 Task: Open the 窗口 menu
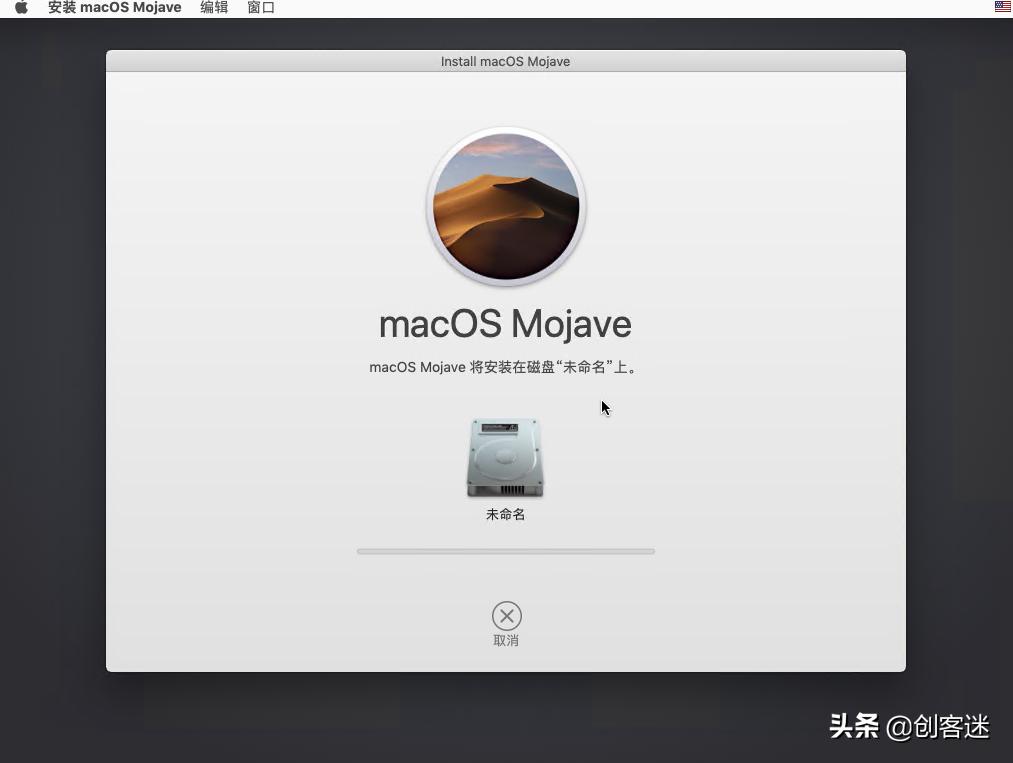(x=260, y=7)
